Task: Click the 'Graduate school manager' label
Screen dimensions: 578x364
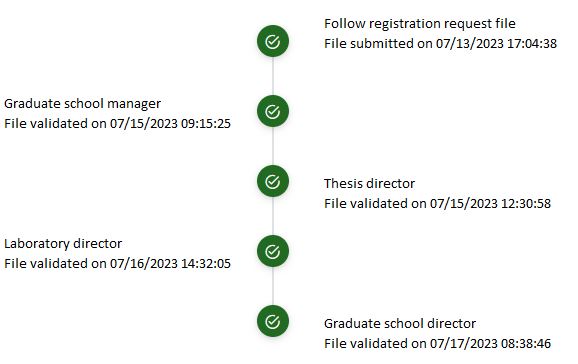Action: (x=82, y=104)
